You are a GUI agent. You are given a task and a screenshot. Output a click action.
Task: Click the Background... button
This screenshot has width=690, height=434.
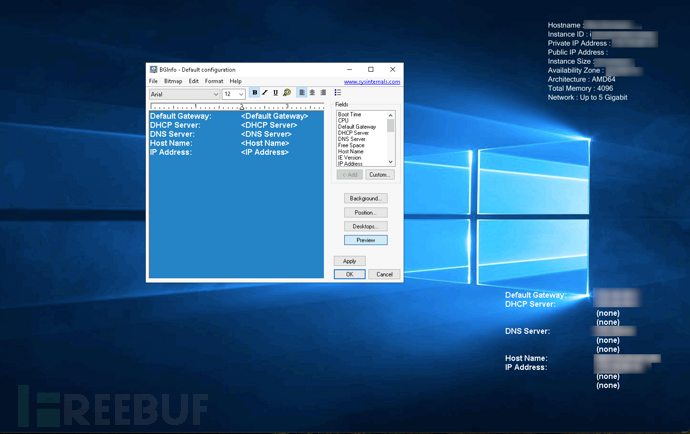(x=365, y=199)
